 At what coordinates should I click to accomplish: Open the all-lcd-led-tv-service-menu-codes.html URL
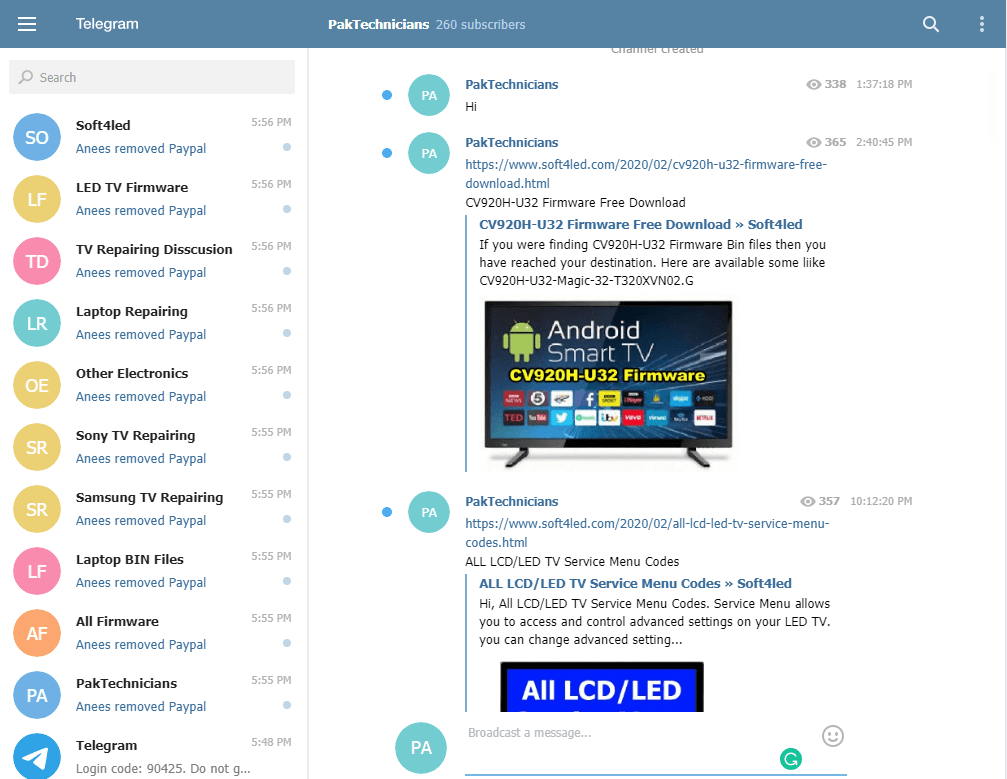tap(647, 532)
